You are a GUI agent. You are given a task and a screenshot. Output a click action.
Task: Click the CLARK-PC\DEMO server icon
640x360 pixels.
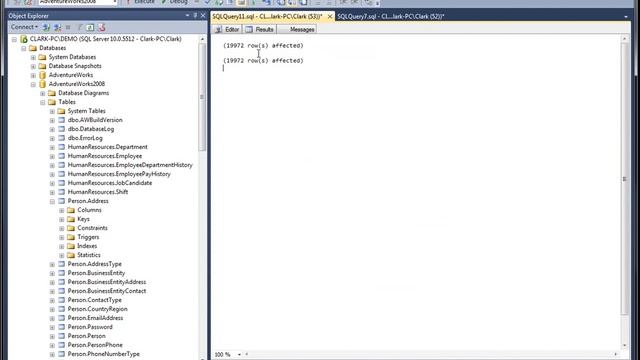coord(24,39)
